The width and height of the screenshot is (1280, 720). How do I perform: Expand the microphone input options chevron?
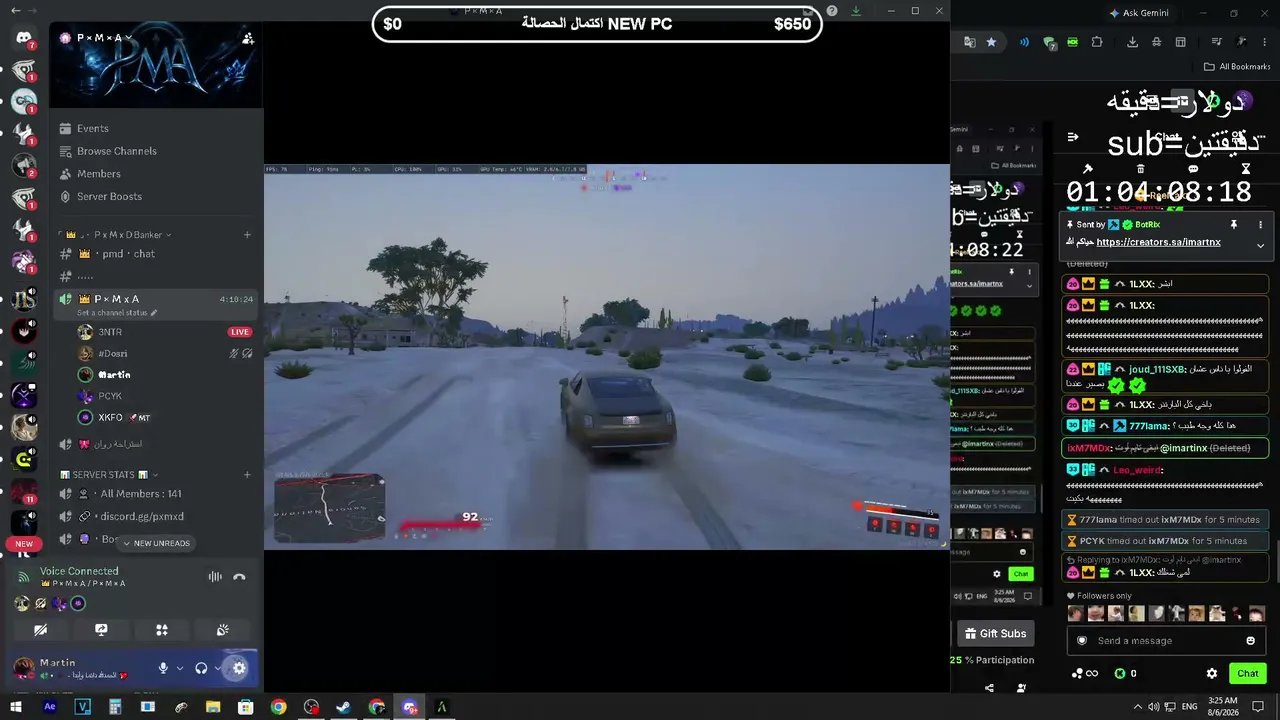click(180, 668)
